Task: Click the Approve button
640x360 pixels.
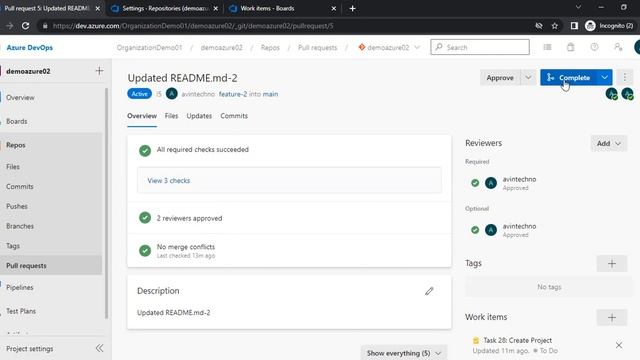Action: coord(500,78)
